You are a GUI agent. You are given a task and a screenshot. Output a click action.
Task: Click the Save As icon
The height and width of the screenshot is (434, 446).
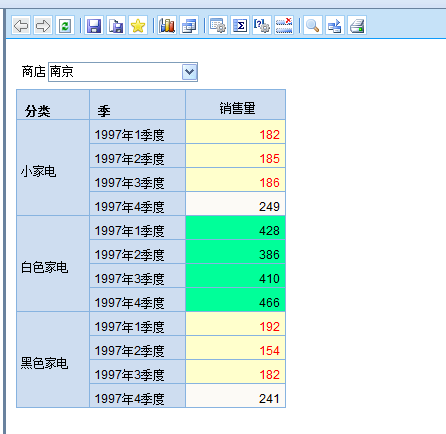pyautogui.click(x=116, y=25)
